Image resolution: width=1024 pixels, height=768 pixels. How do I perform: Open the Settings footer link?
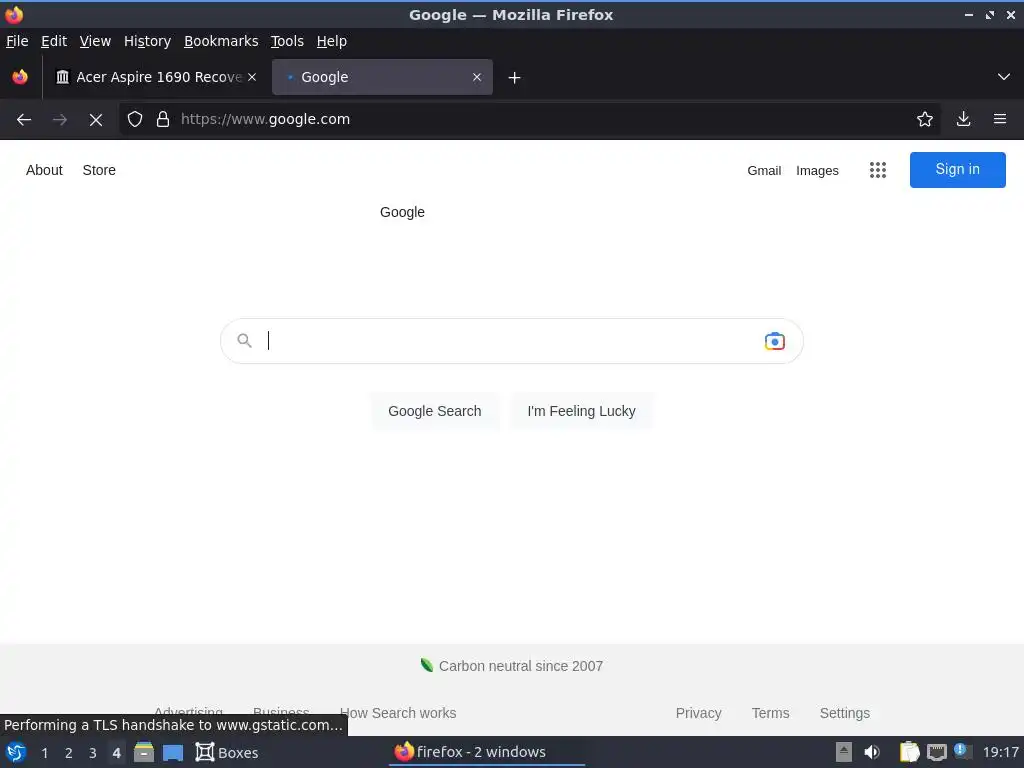point(844,713)
